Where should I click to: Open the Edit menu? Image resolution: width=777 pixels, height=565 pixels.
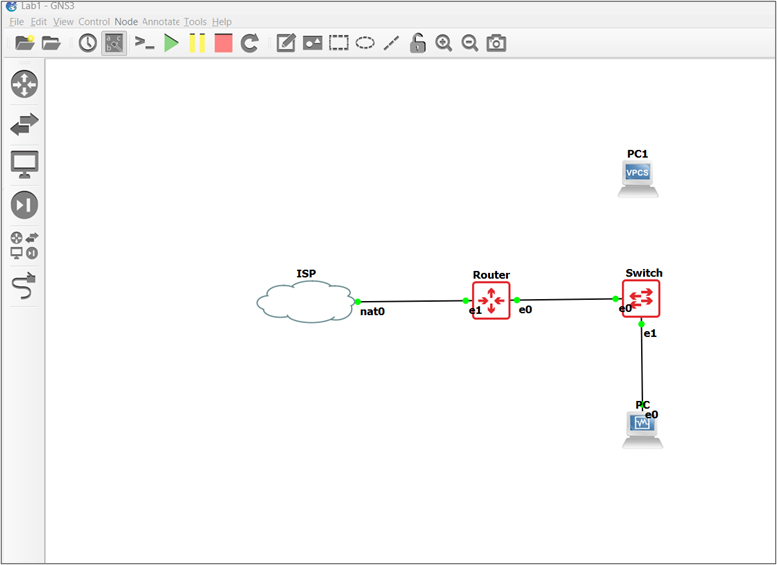[x=39, y=22]
